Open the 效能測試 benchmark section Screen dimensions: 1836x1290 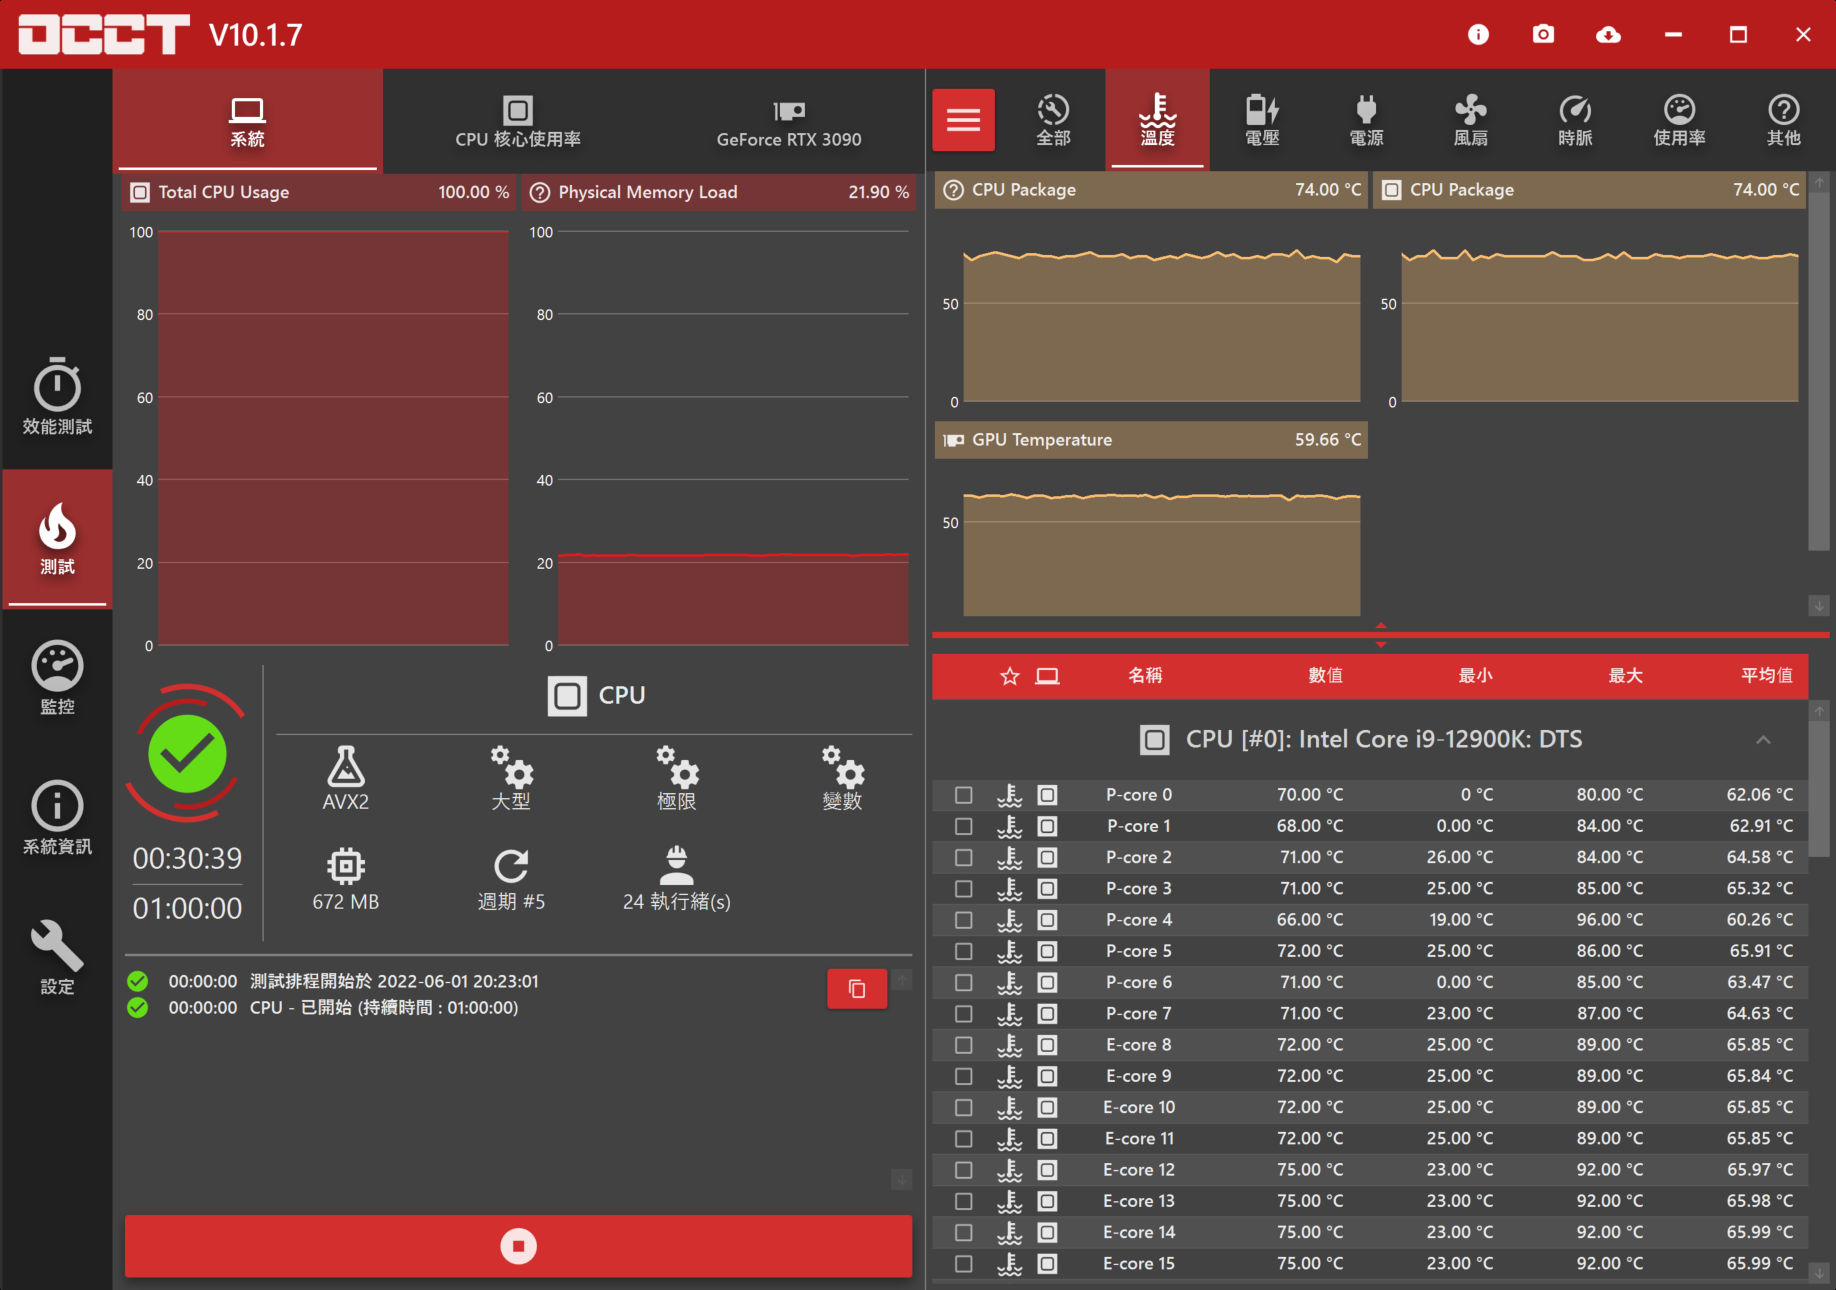[57, 397]
